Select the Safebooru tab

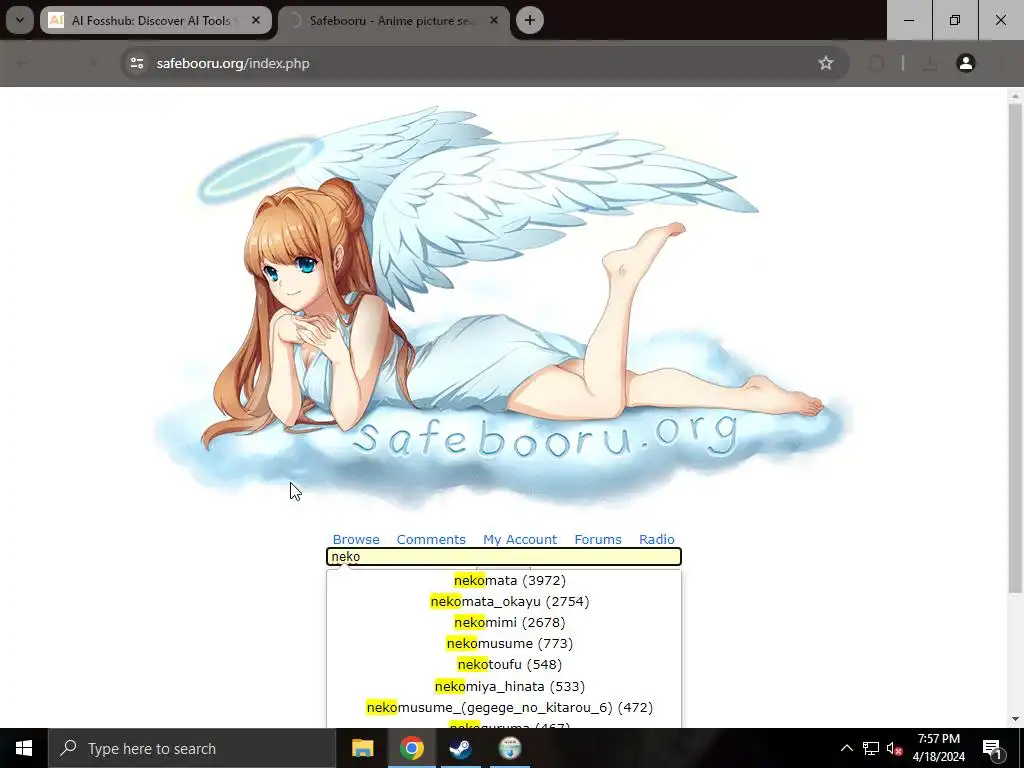coord(394,20)
